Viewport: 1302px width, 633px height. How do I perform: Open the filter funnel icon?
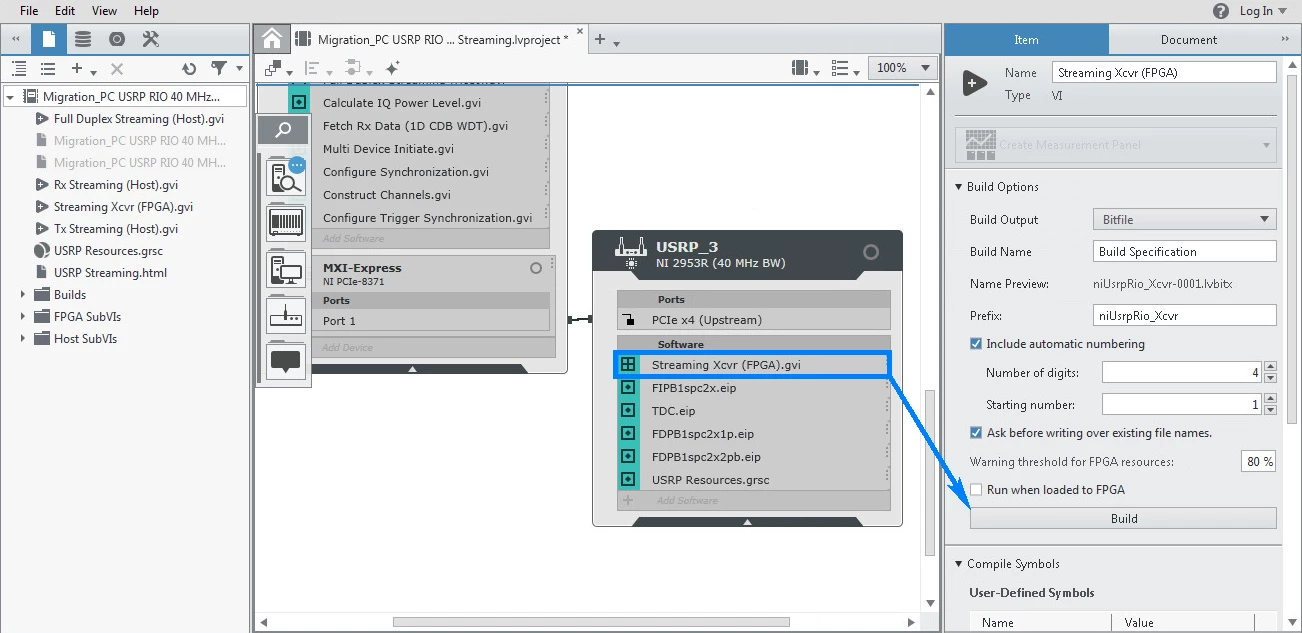pyautogui.click(x=219, y=69)
